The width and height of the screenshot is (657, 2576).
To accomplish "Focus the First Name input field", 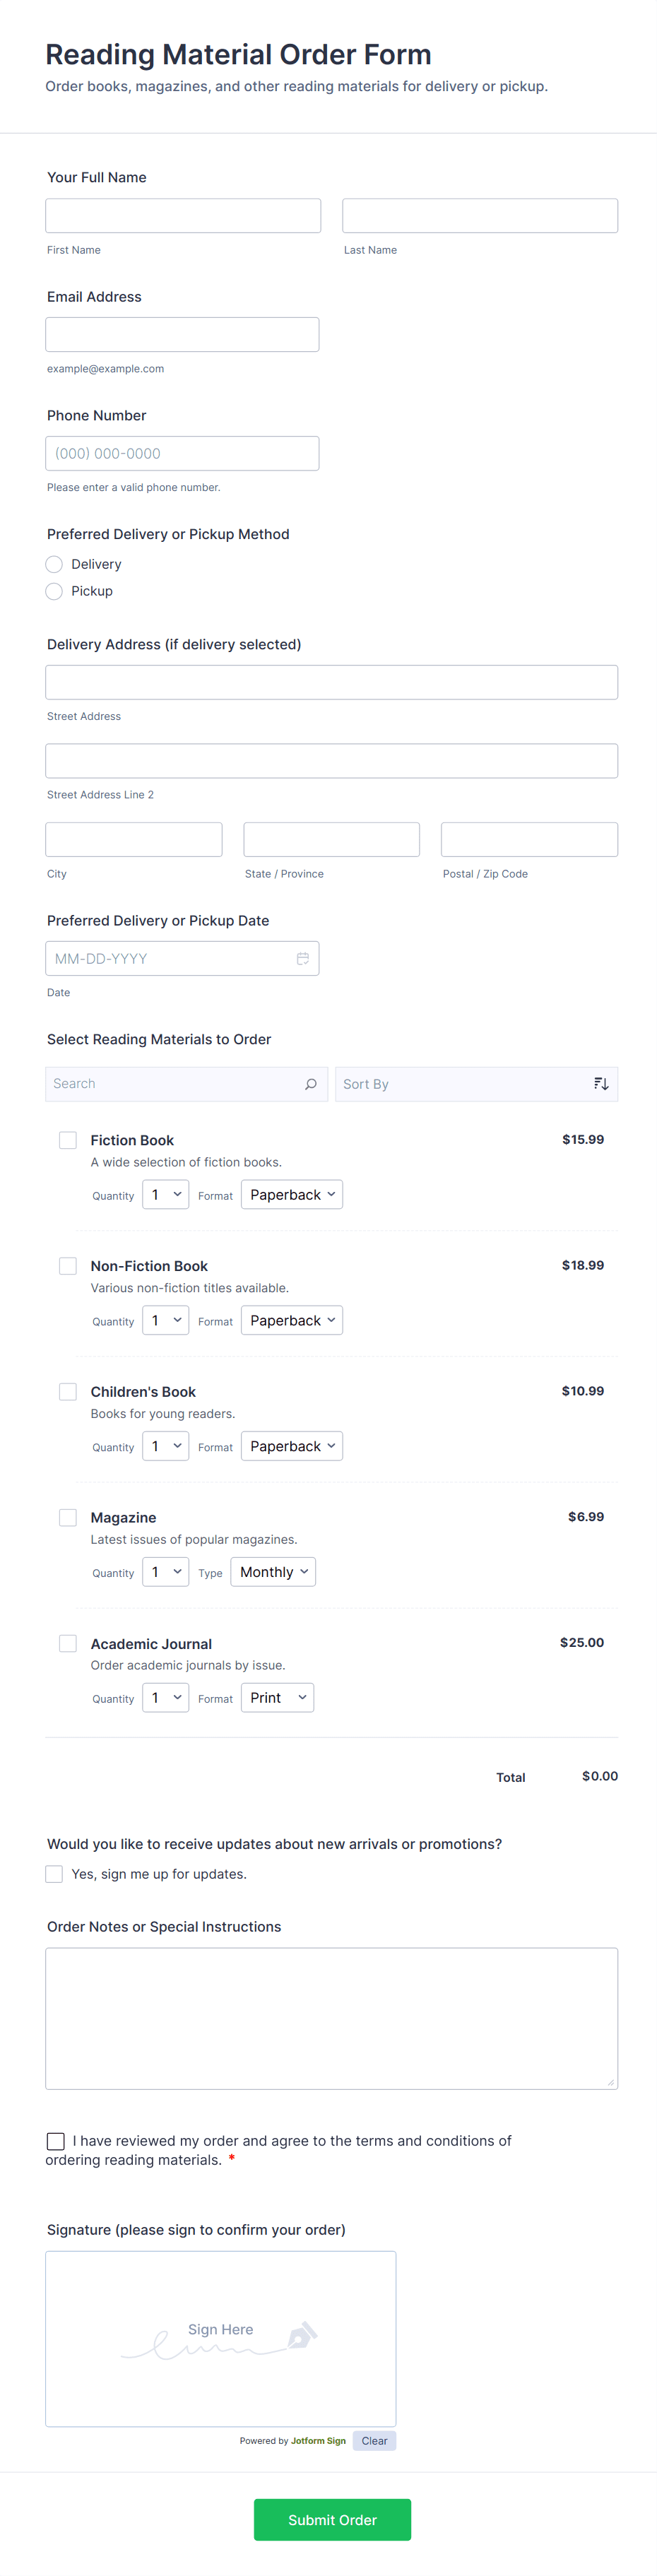I will (183, 216).
